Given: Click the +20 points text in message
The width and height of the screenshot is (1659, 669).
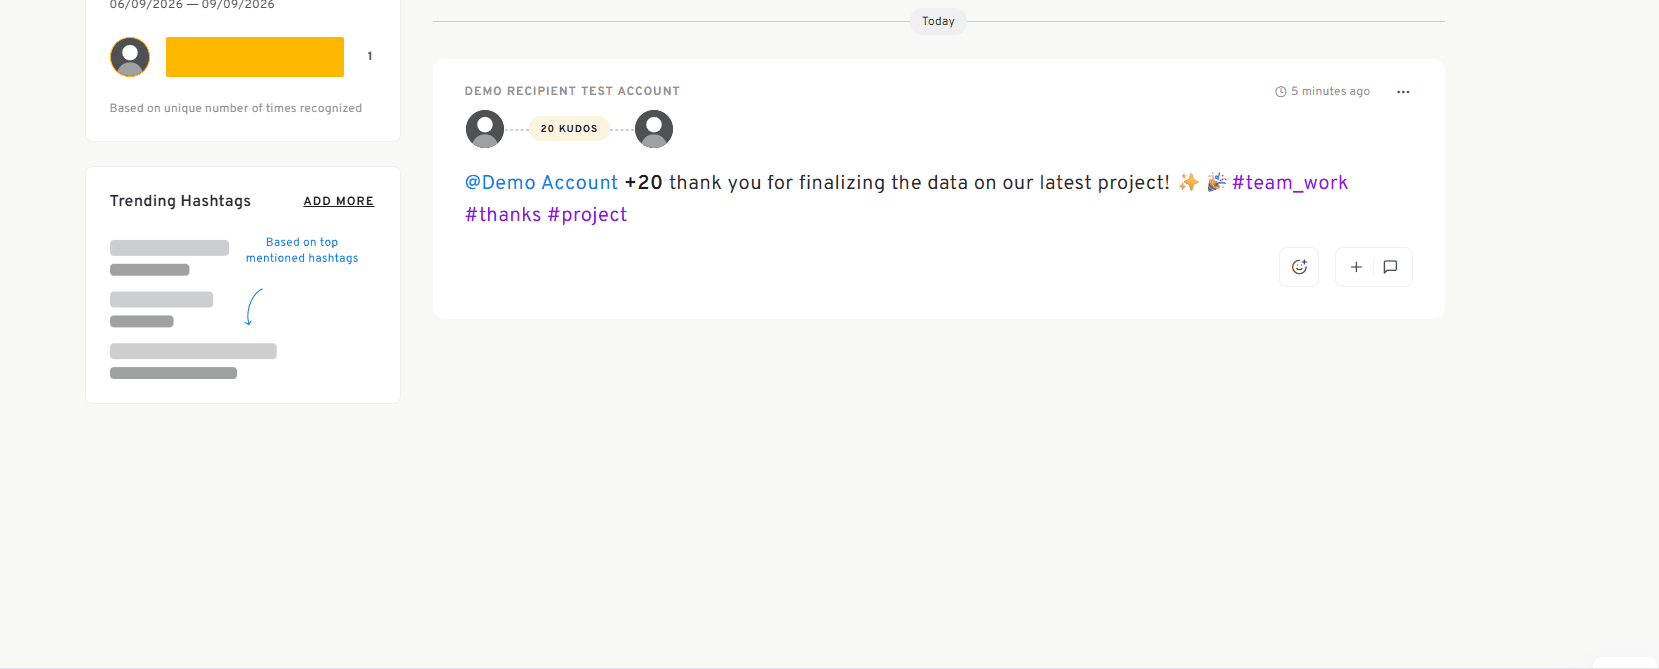Looking at the screenshot, I should pyautogui.click(x=644, y=183).
